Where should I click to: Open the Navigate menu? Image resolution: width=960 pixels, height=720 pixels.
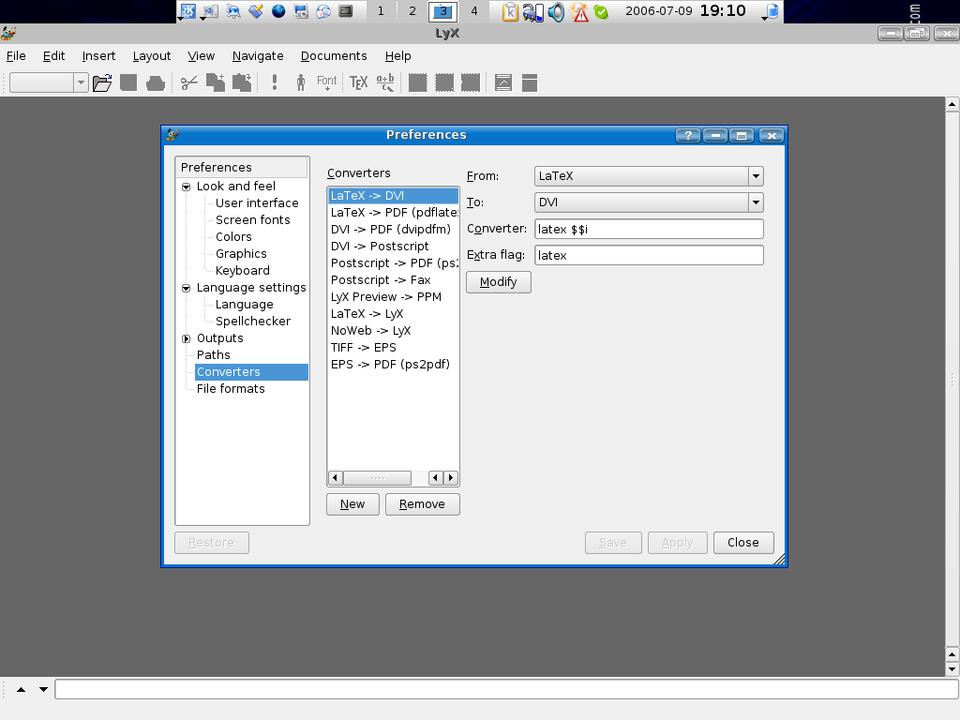[258, 56]
